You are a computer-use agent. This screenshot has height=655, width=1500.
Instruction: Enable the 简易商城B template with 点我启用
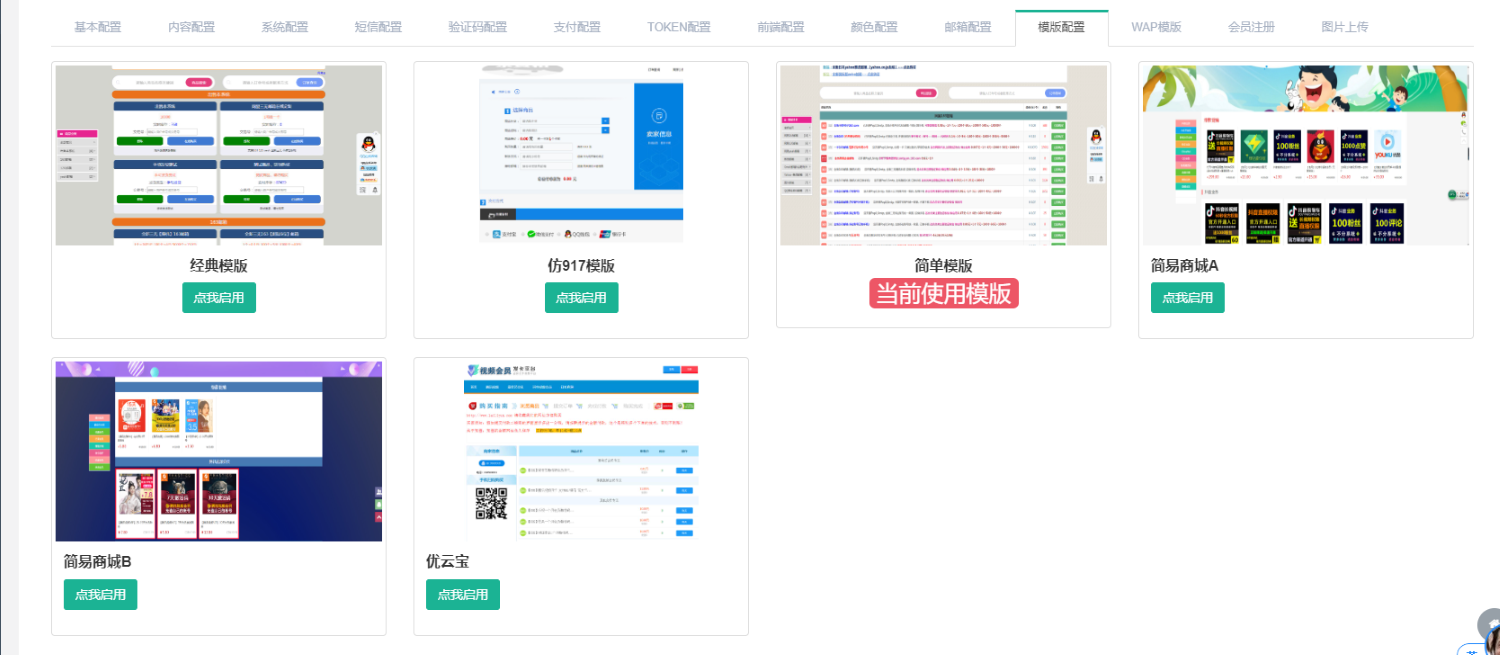coord(101,594)
